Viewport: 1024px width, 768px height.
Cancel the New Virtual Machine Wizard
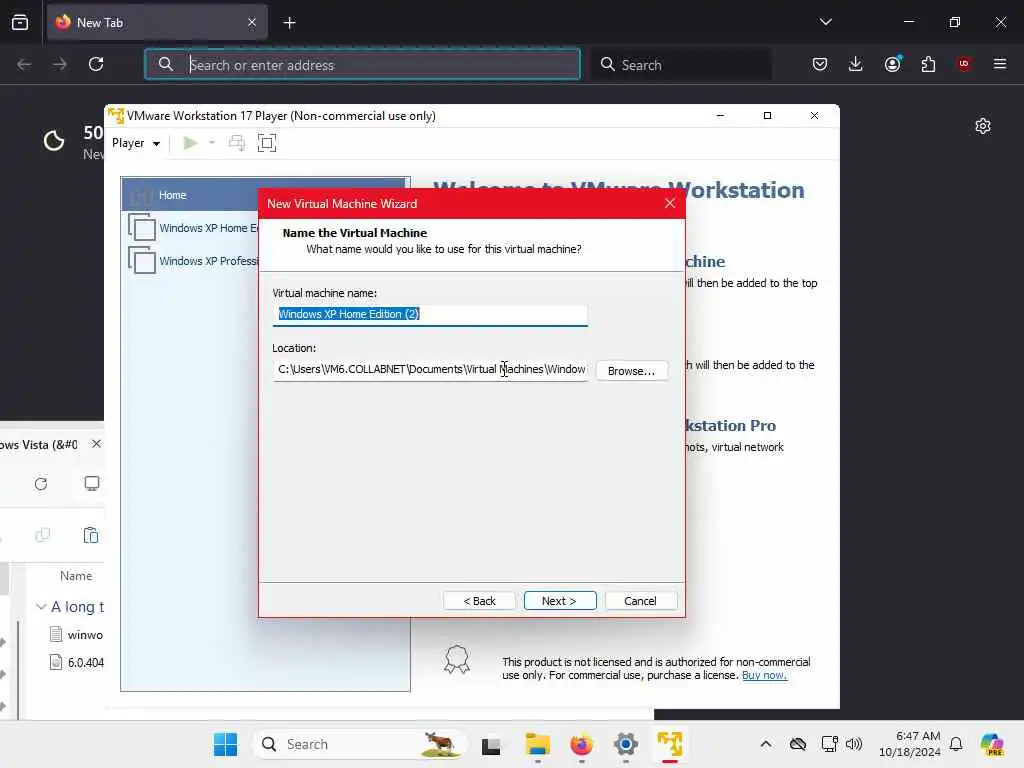pyautogui.click(x=641, y=601)
